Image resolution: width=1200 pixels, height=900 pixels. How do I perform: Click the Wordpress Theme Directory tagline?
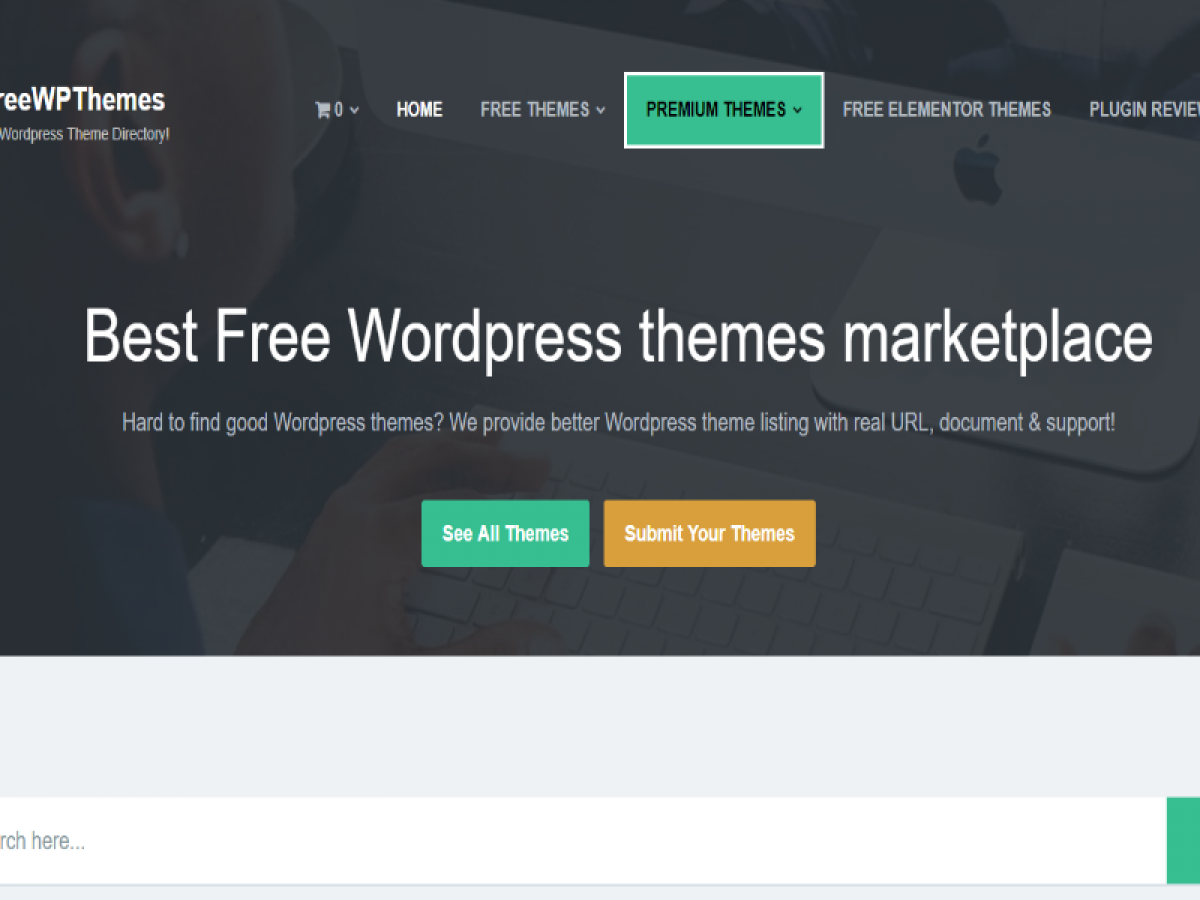84,134
